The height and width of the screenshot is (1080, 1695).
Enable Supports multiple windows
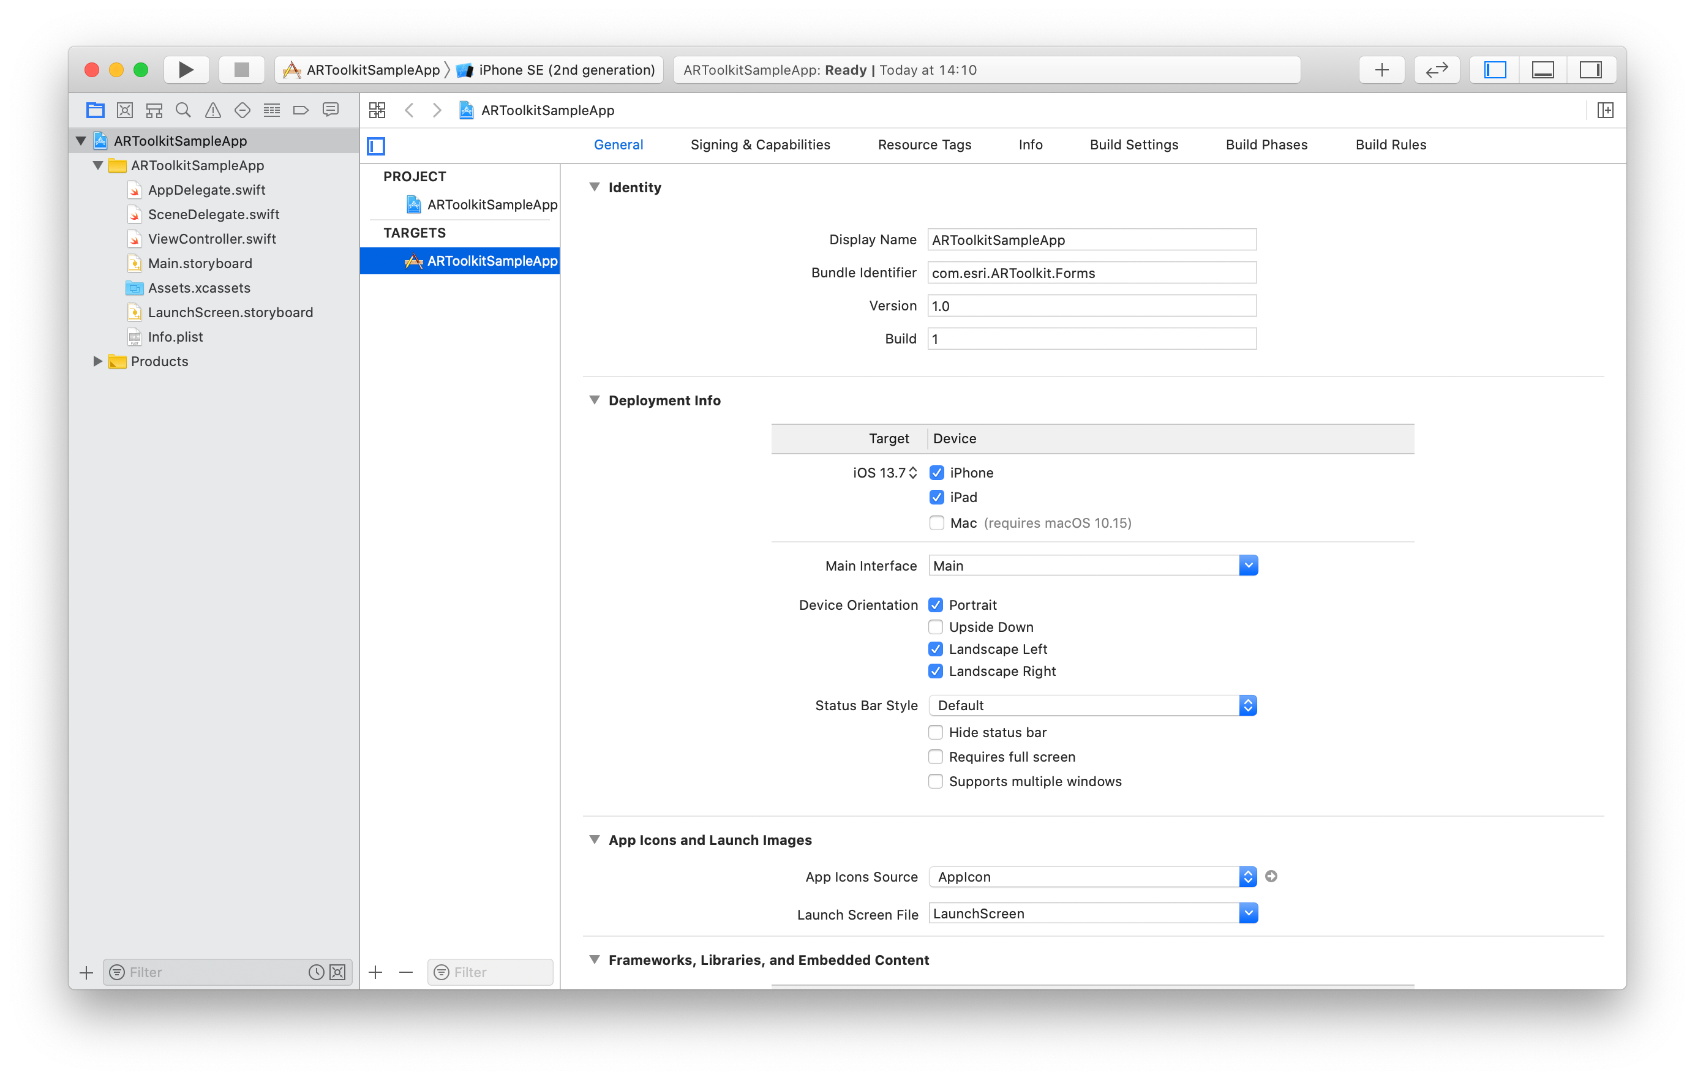(936, 781)
